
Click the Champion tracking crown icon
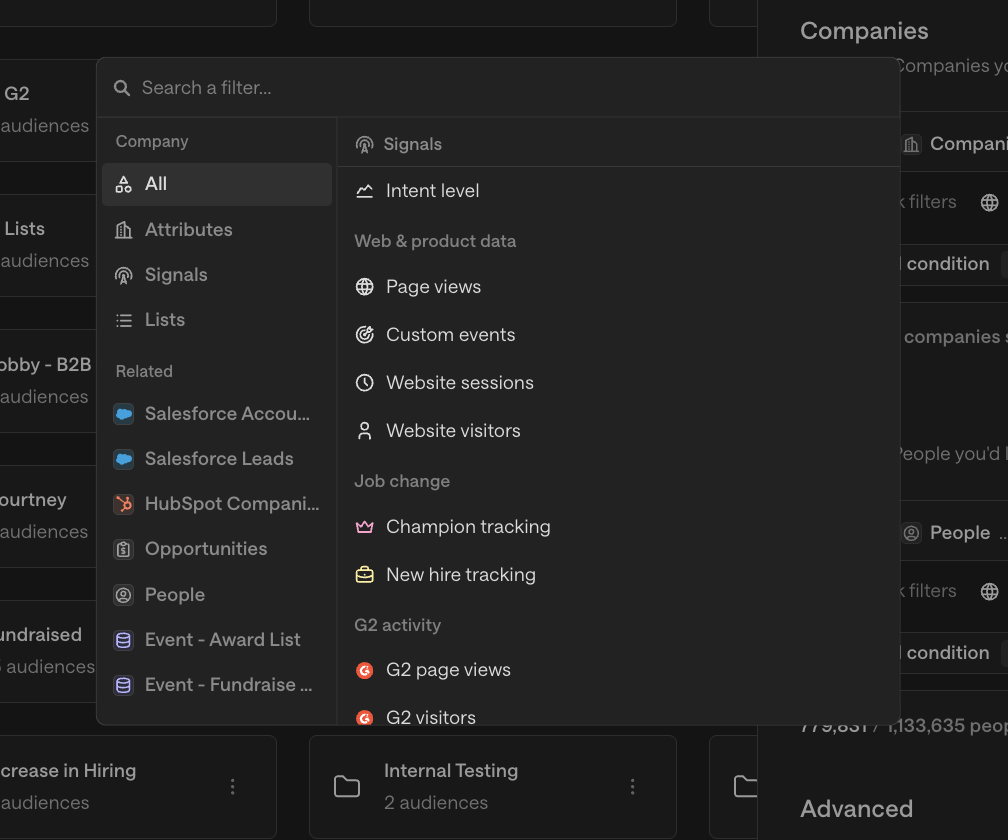pyautogui.click(x=364, y=527)
